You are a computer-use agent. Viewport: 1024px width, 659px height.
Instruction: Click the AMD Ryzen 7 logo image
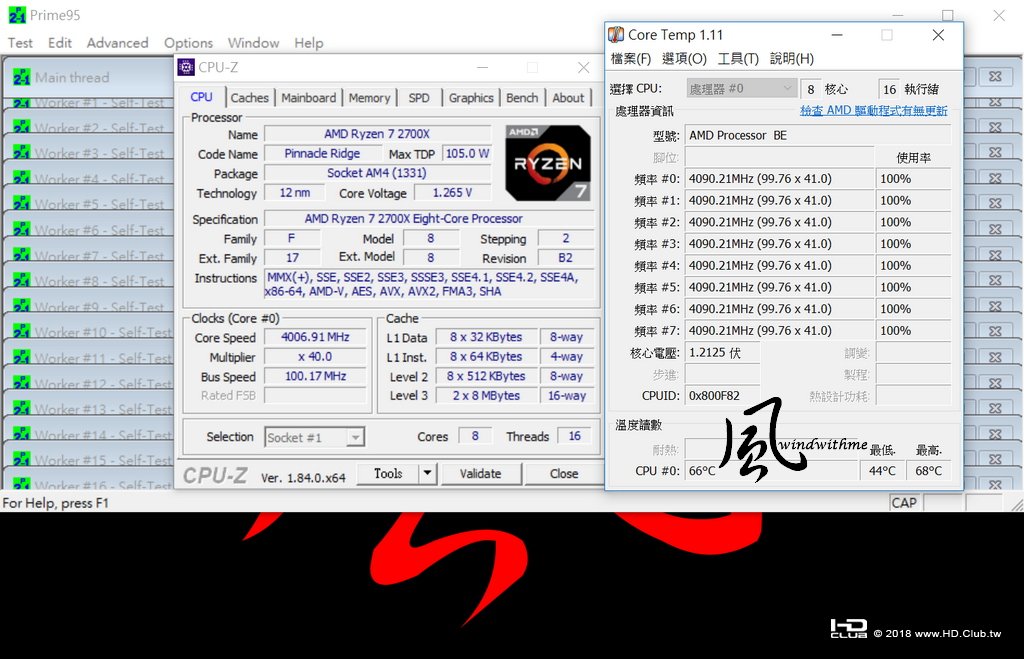pos(547,163)
